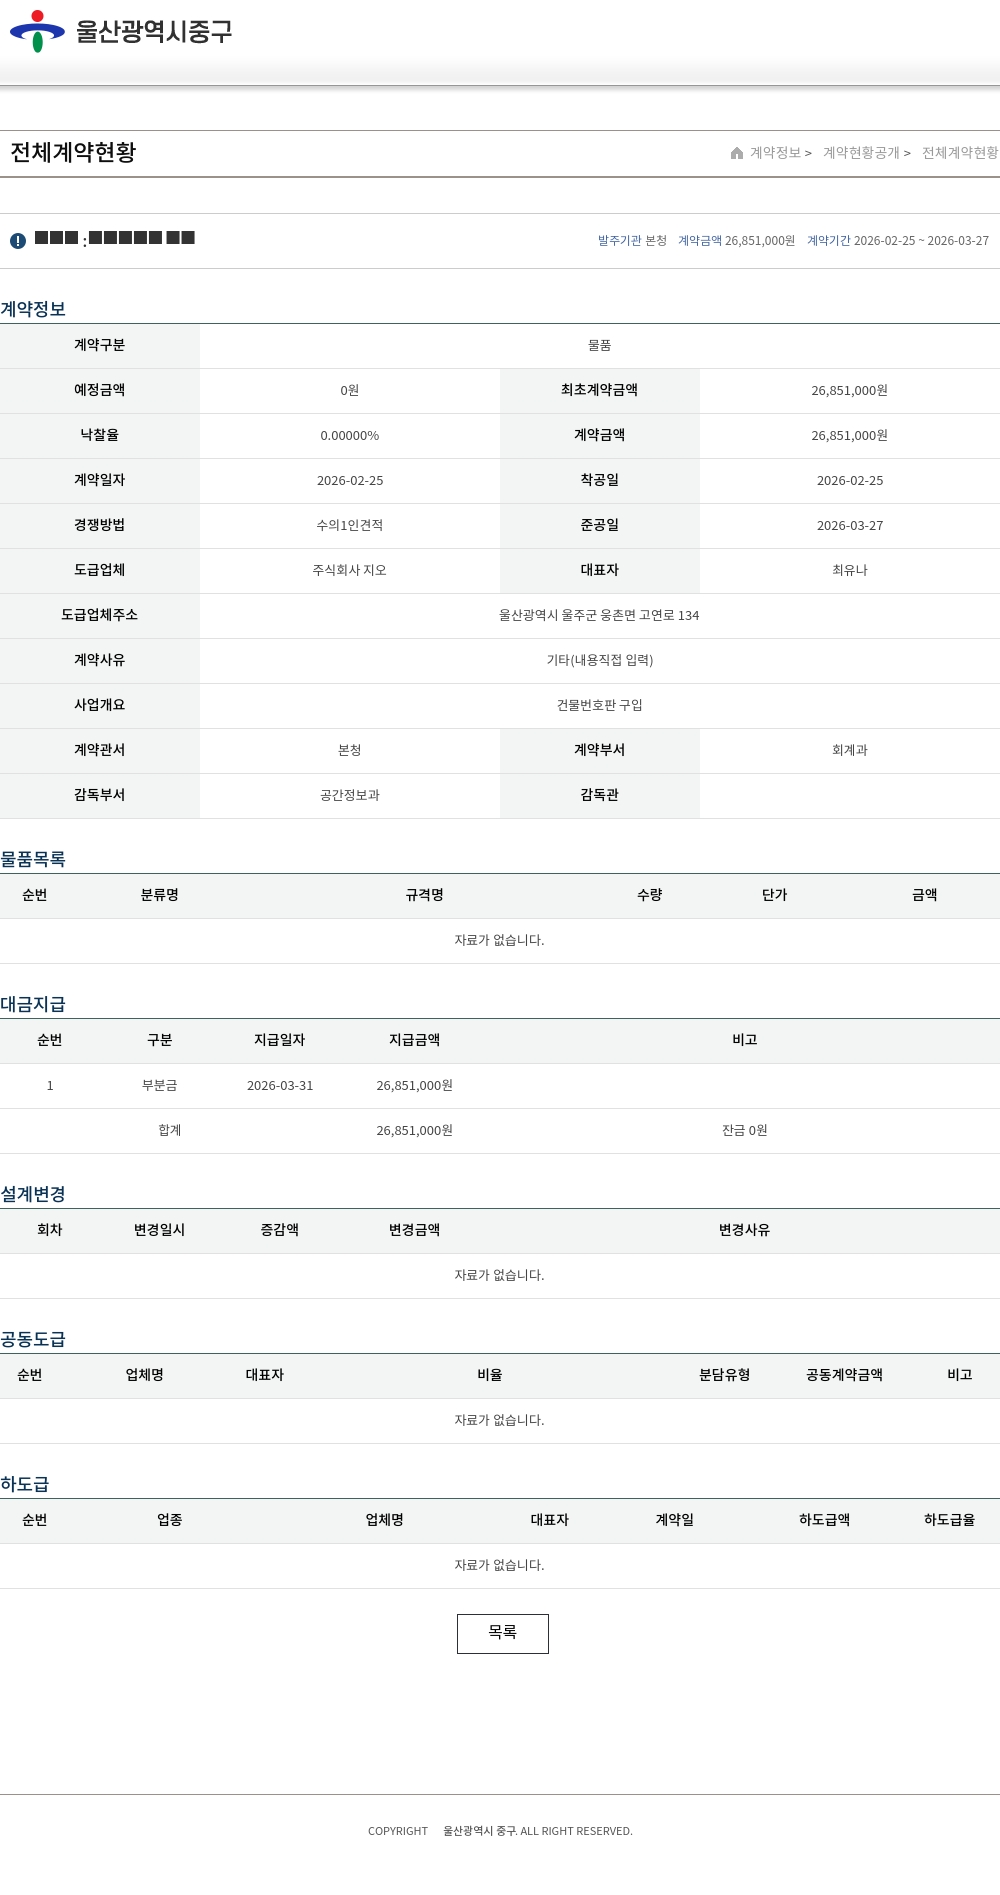The height and width of the screenshot is (1895, 1000).
Task: Click the 규격명 column header in 물품목록
Action: pos(424,896)
